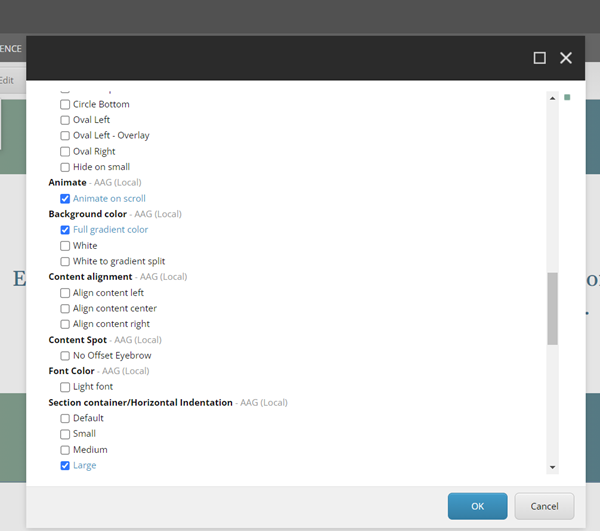Image resolution: width=600 pixels, height=531 pixels.
Task: Click the Animate section heading
Action: [x=67, y=182]
